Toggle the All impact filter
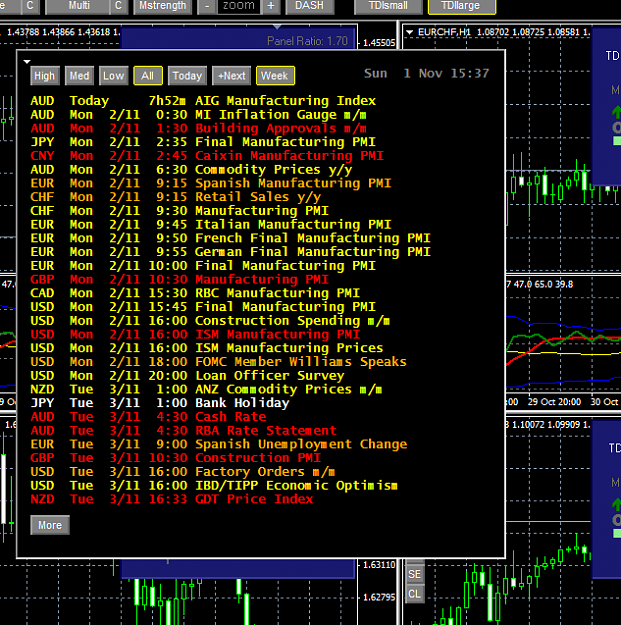This screenshot has width=621, height=625. point(147,76)
